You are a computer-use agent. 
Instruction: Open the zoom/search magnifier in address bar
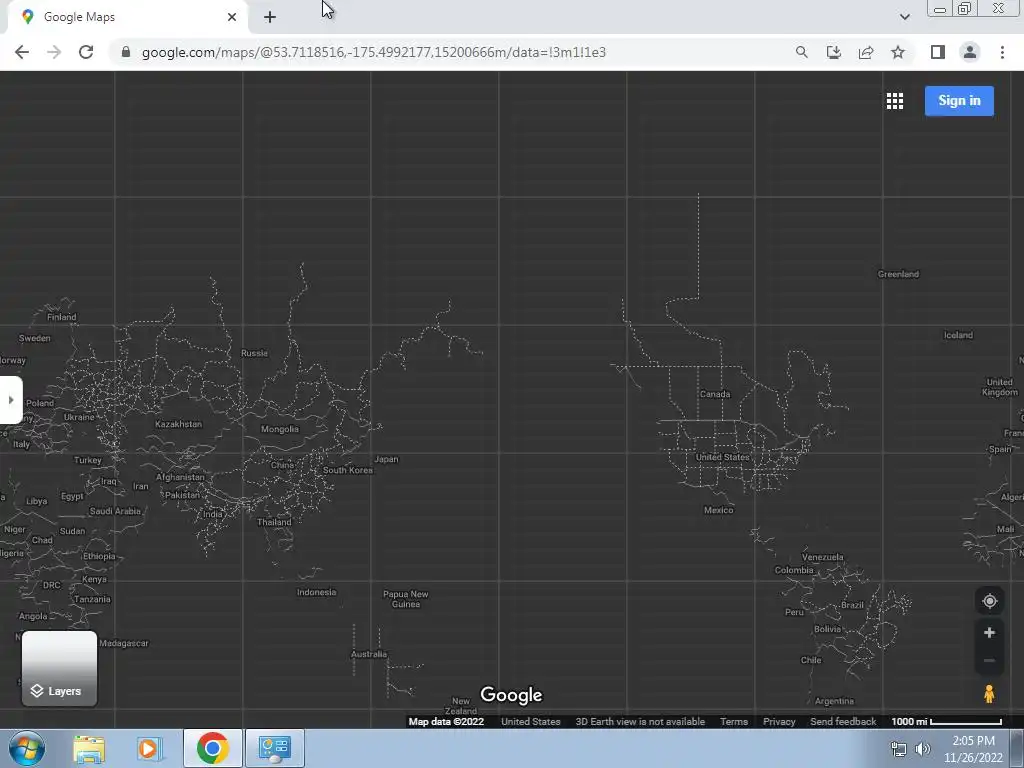tap(801, 52)
